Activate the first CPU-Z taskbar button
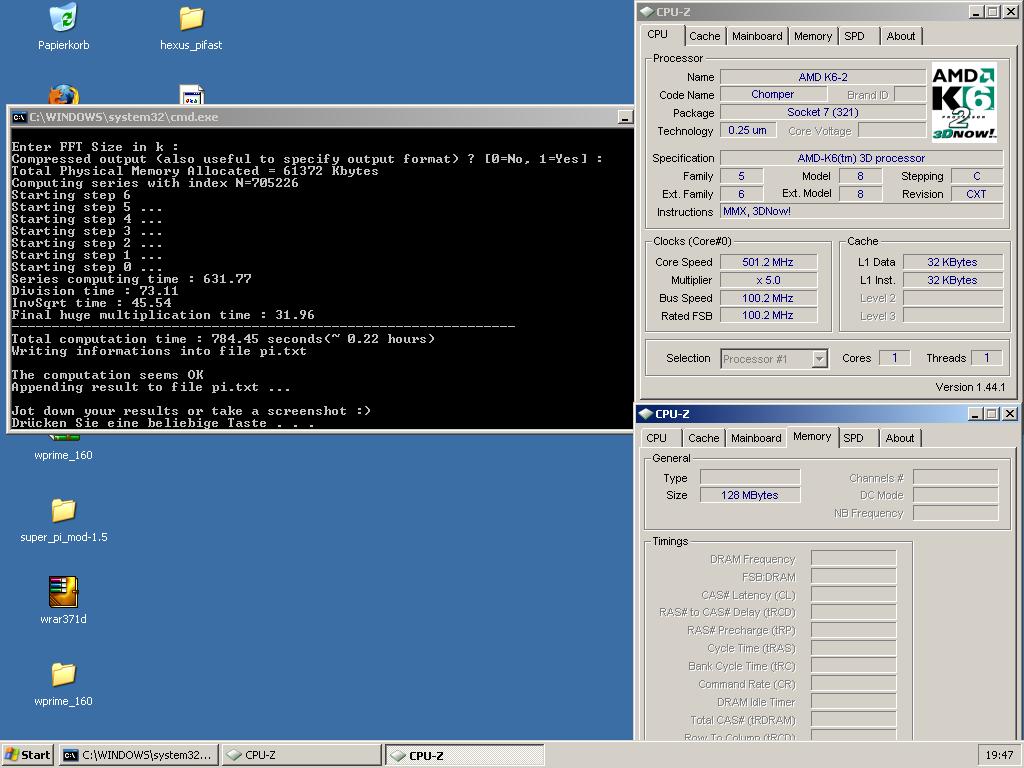 coord(301,755)
